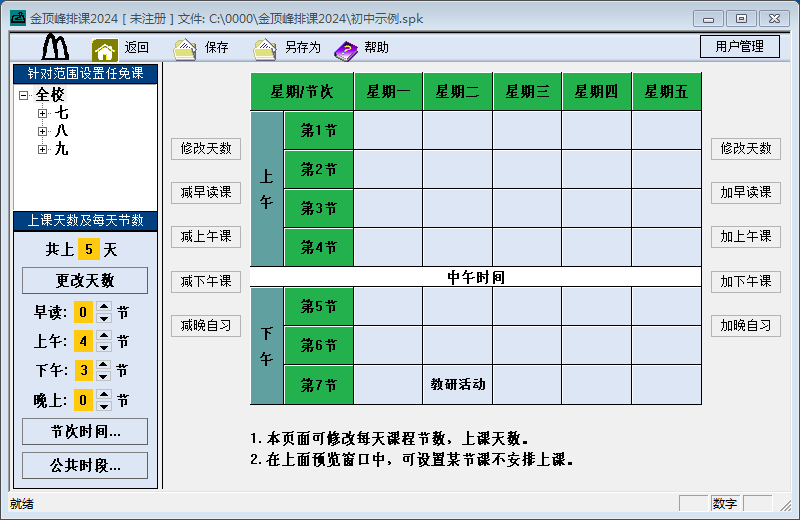
Task: Increase 上午 period count
Action: pyautogui.click(x=104, y=336)
